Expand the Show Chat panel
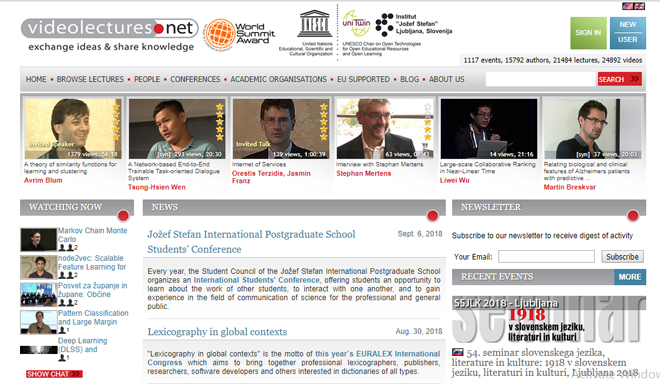 pyautogui.click(x=54, y=374)
